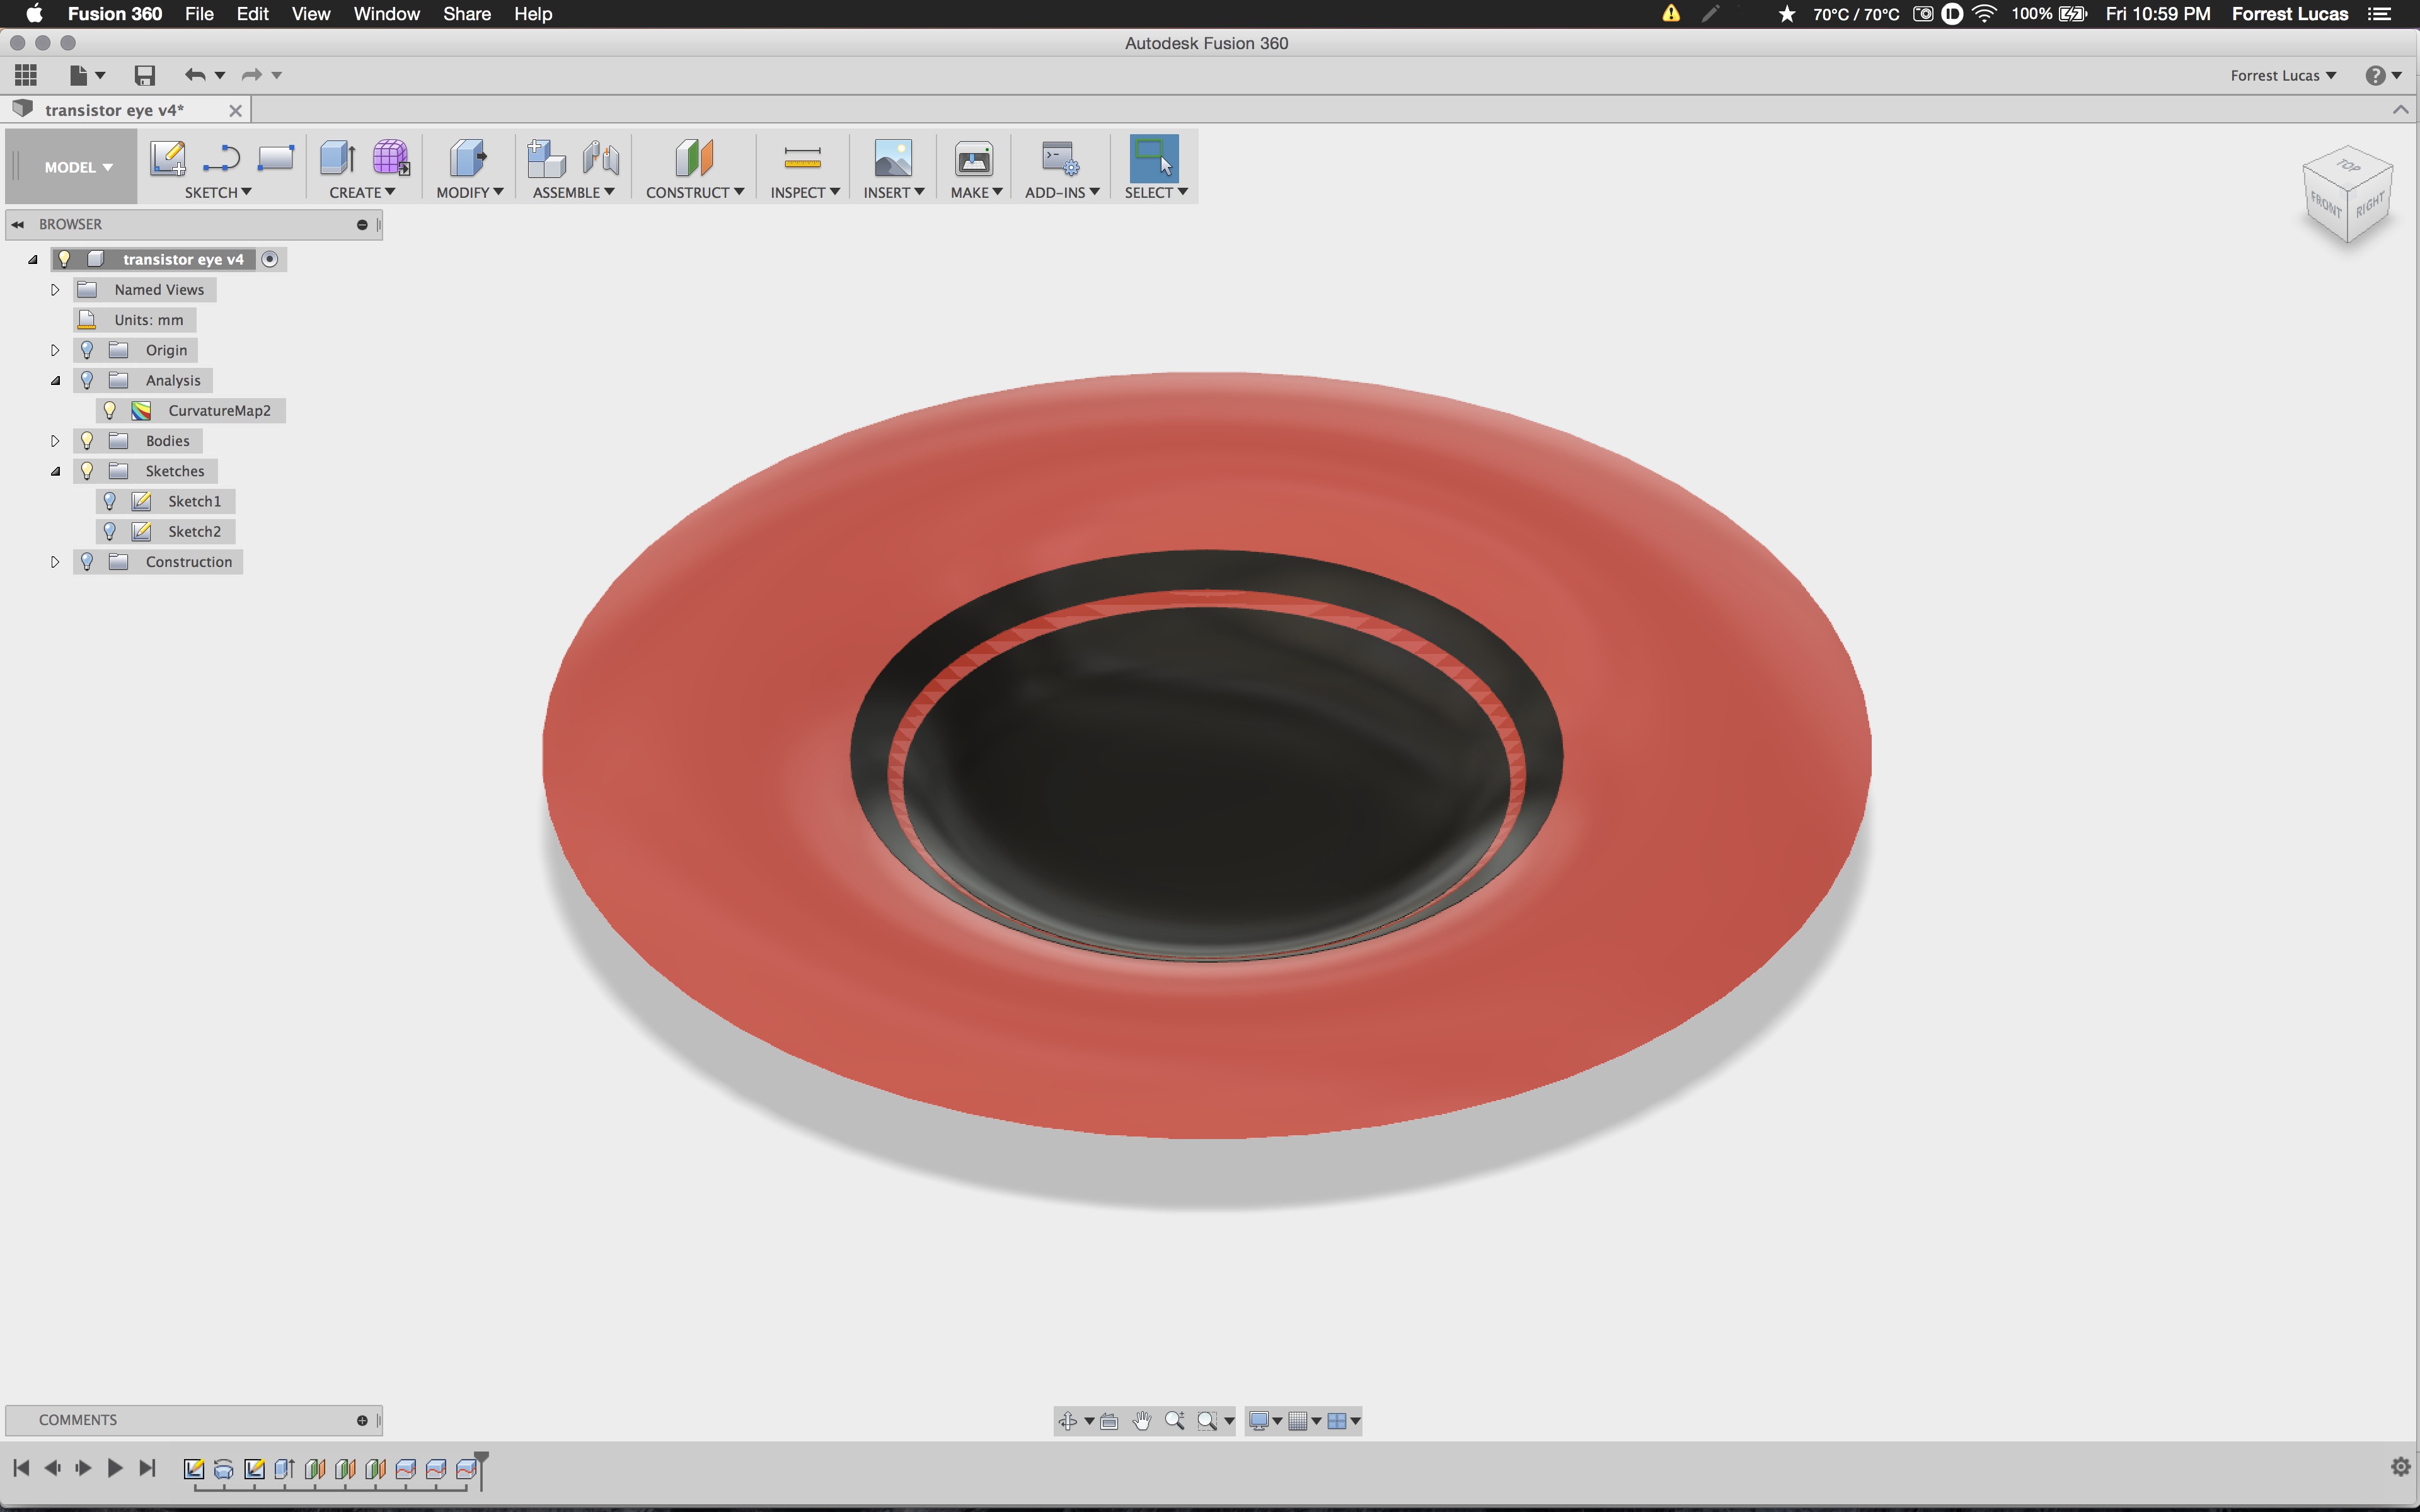Expand the Bodies folder

pyautogui.click(x=55, y=441)
